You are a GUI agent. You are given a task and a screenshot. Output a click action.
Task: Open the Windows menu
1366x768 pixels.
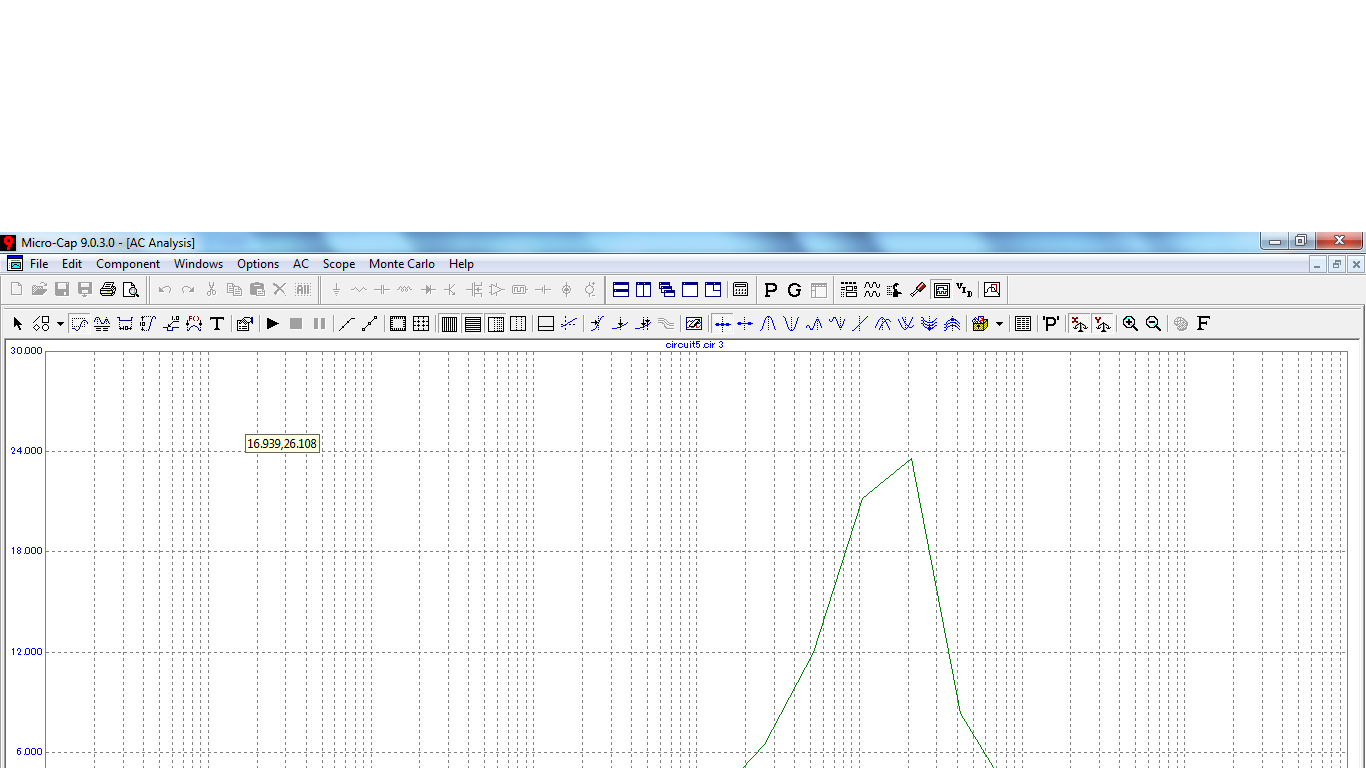click(x=198, y=264)
